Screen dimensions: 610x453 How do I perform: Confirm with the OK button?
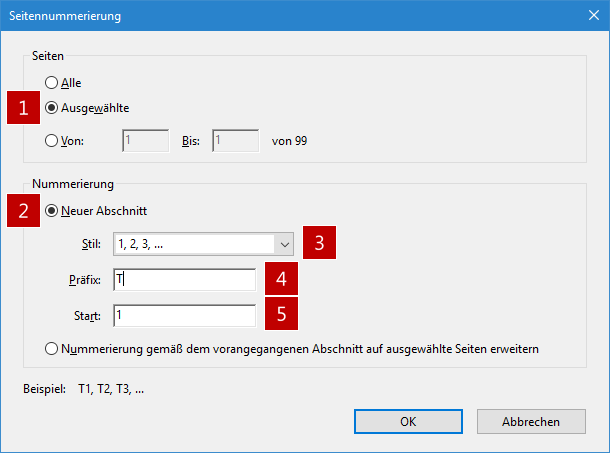[x=408, y=421]
